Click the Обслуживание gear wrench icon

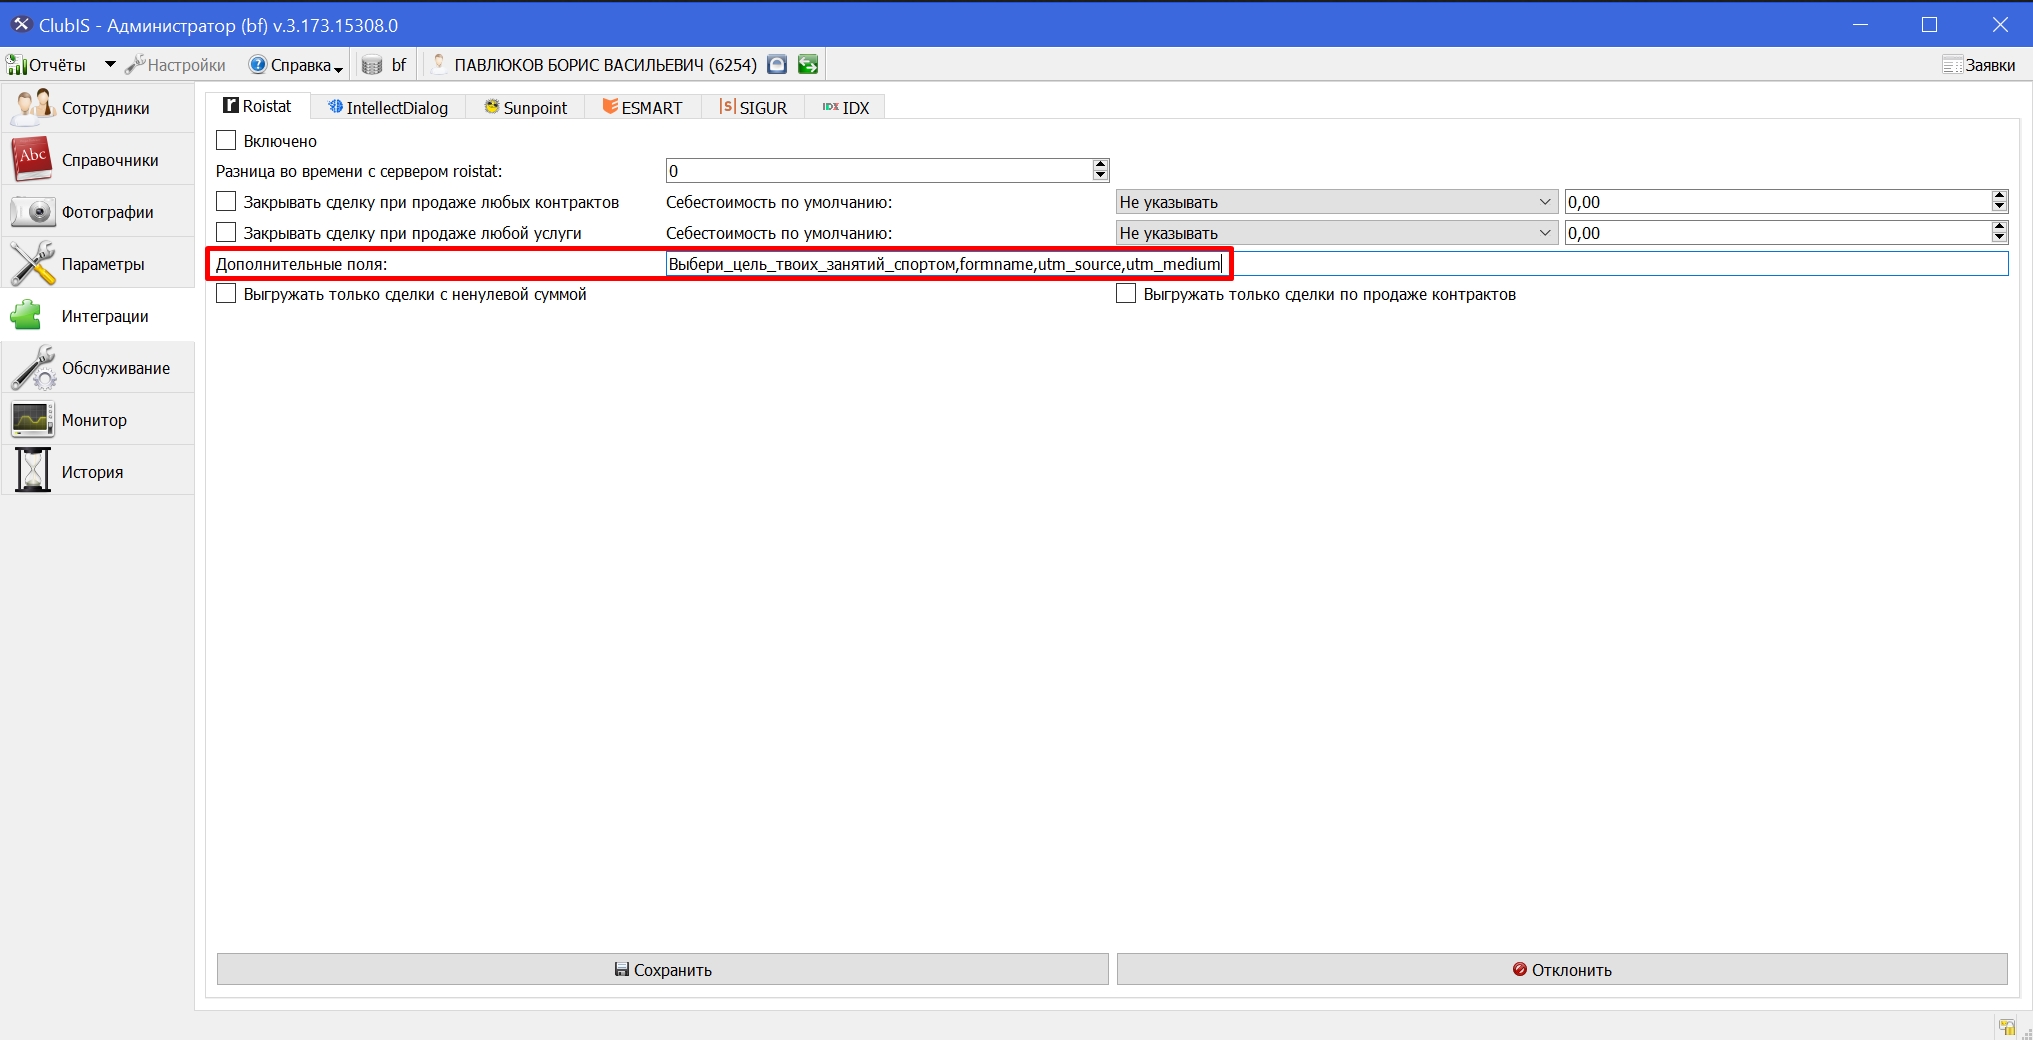point(32,367)
